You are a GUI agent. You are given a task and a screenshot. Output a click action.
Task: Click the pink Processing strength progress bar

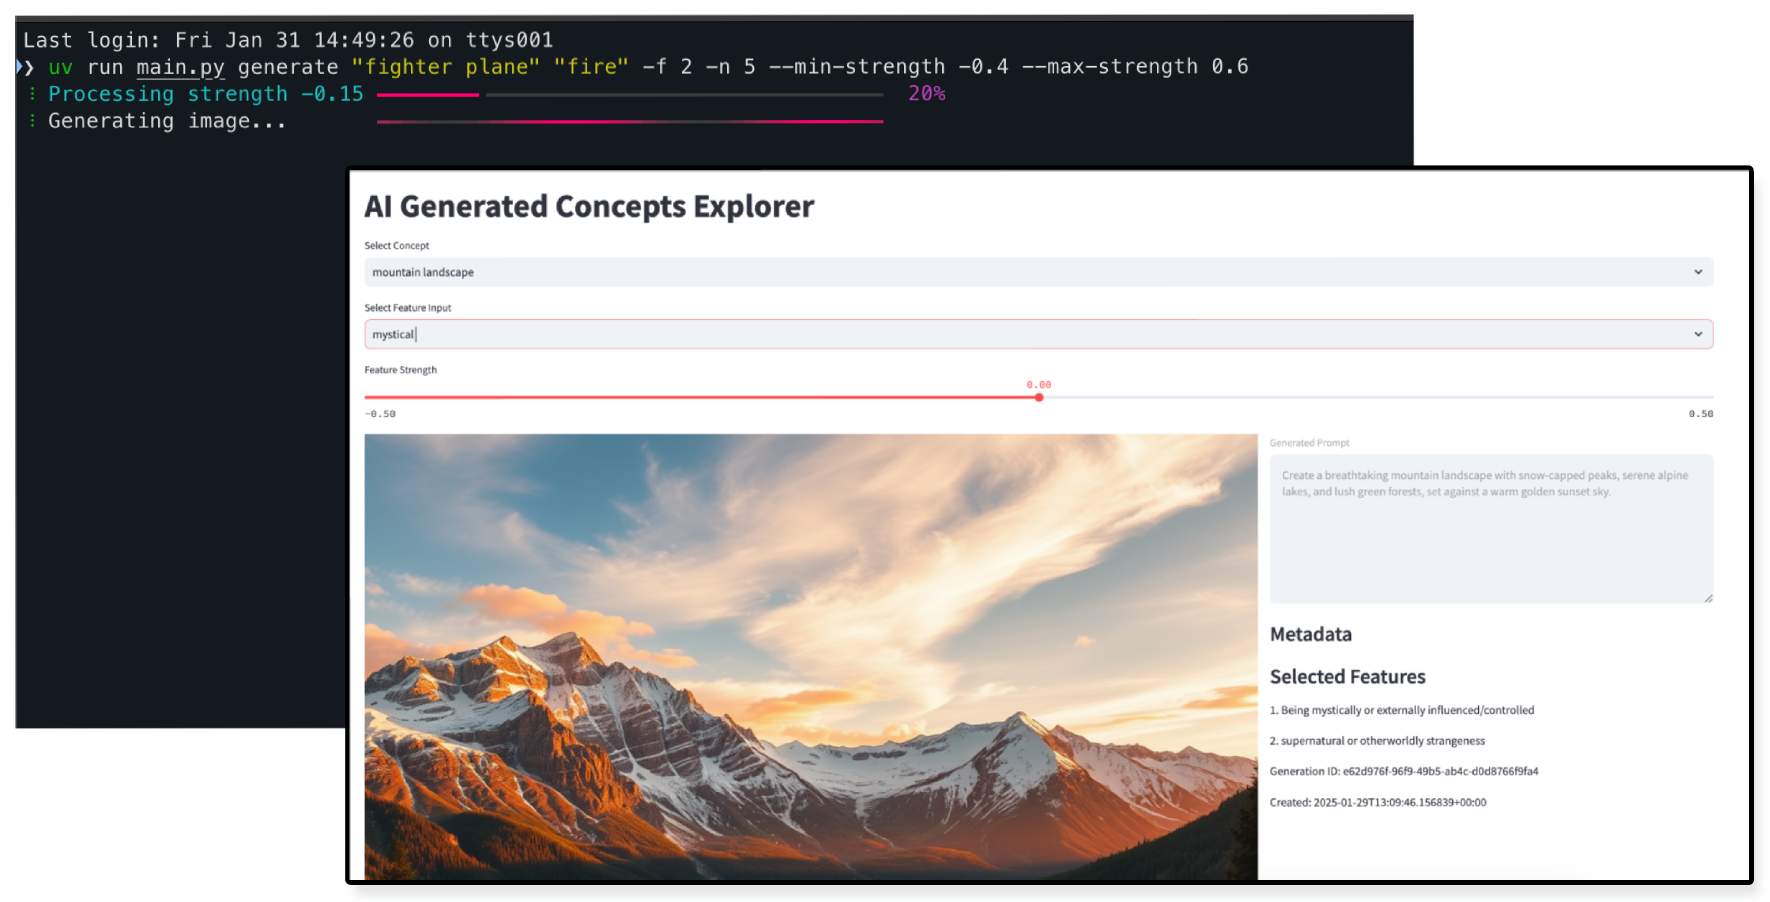(428, 93)
